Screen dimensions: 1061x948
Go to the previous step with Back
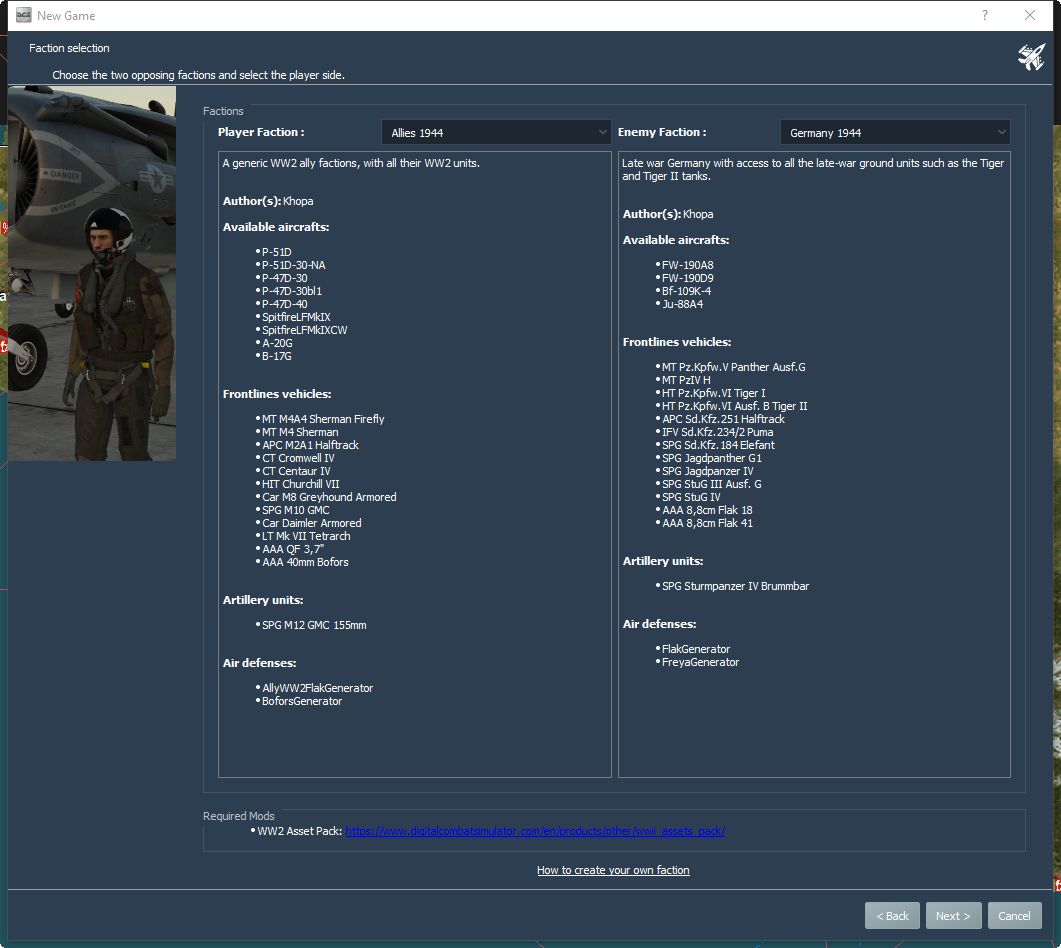[892, 915]
